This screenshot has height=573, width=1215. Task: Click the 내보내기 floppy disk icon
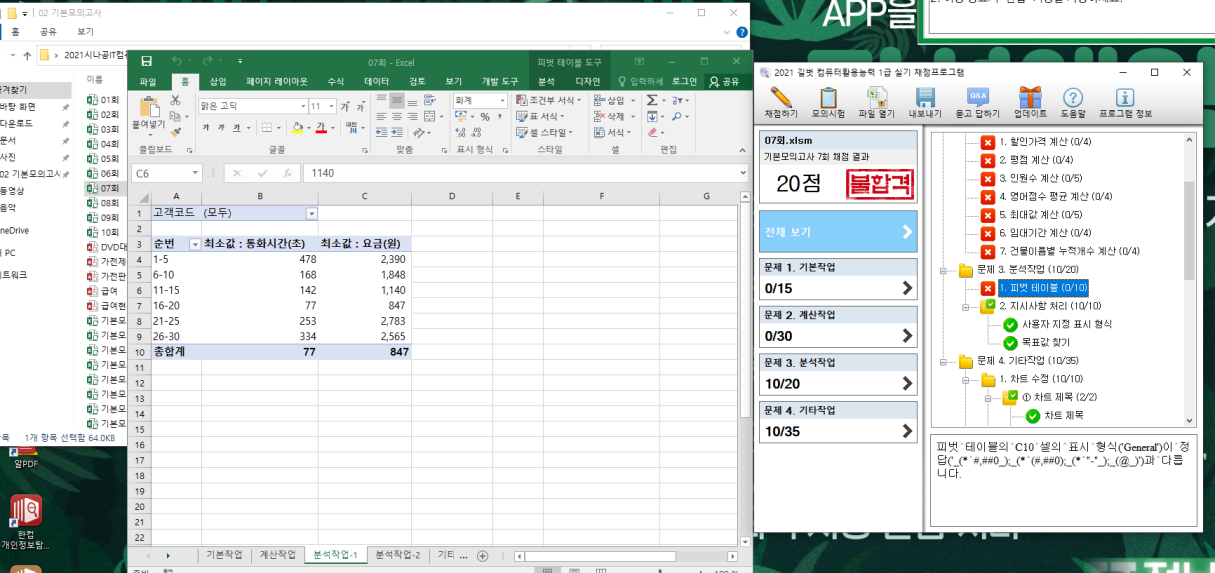[925, 98]
